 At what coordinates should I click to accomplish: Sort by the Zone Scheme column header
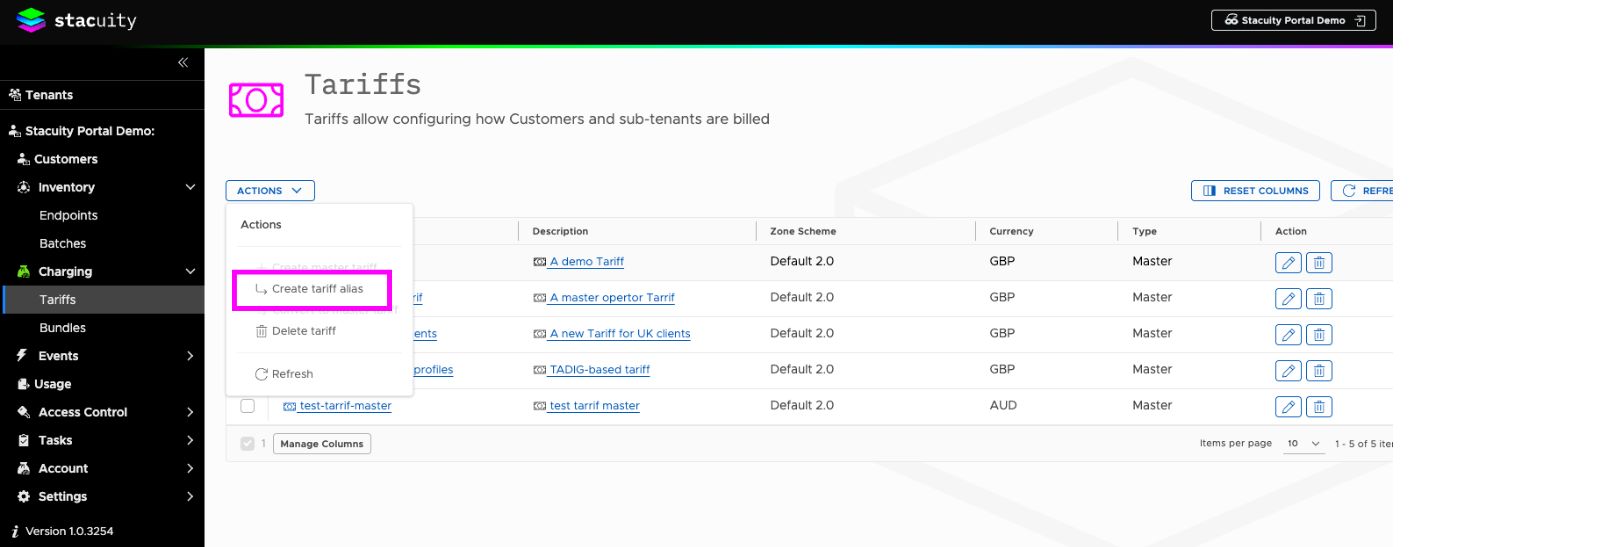[803, 231]
